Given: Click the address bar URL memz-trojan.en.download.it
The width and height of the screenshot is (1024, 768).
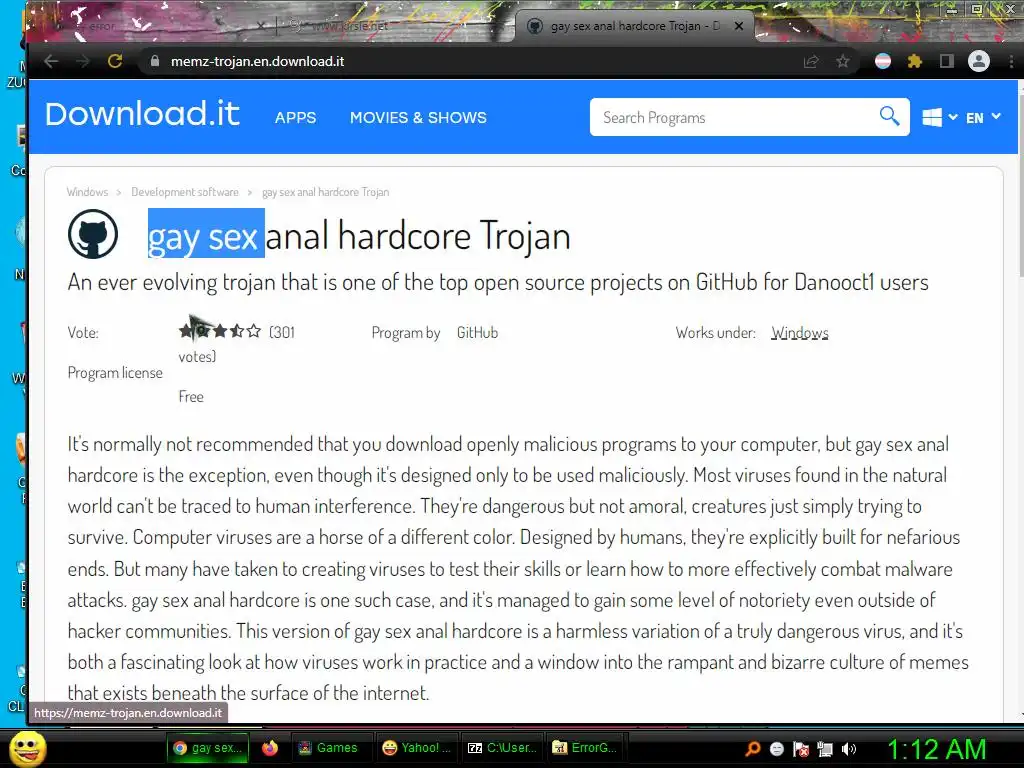Looking at the screenshot, I should (x=257, y=61).
